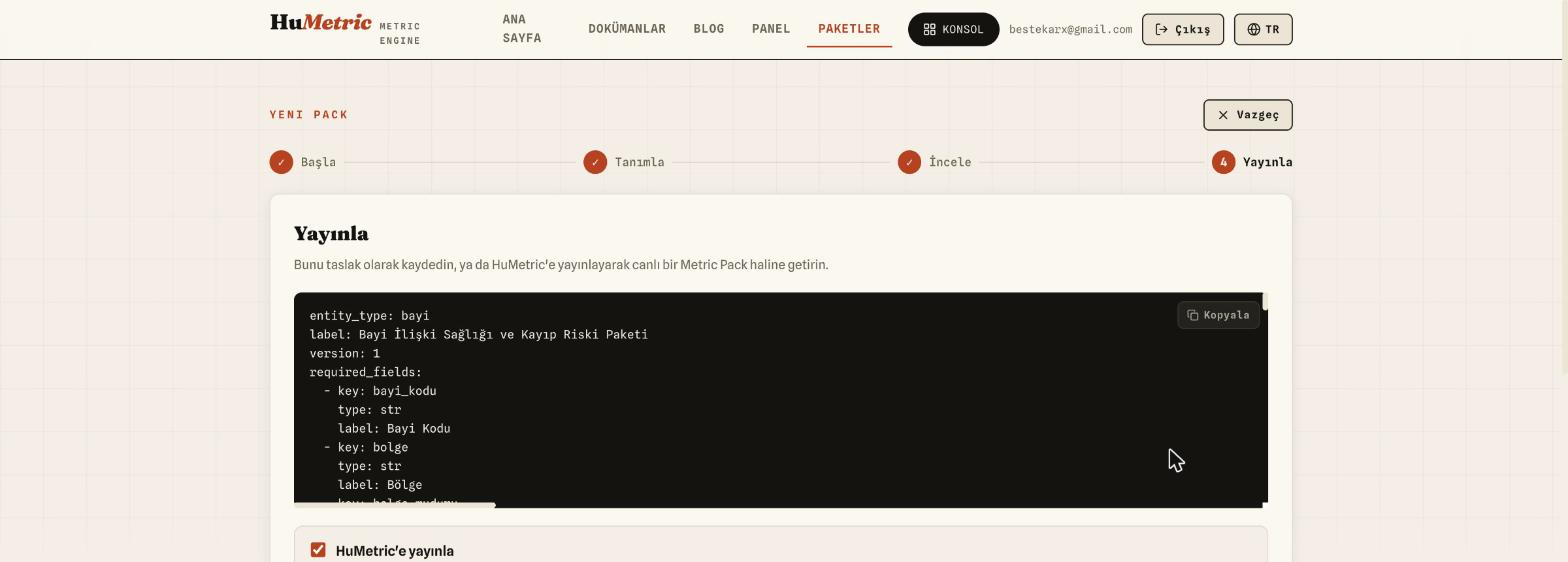Open the TR language selector
This screenshot has height=562, width=1568.
pos(1263,29)
